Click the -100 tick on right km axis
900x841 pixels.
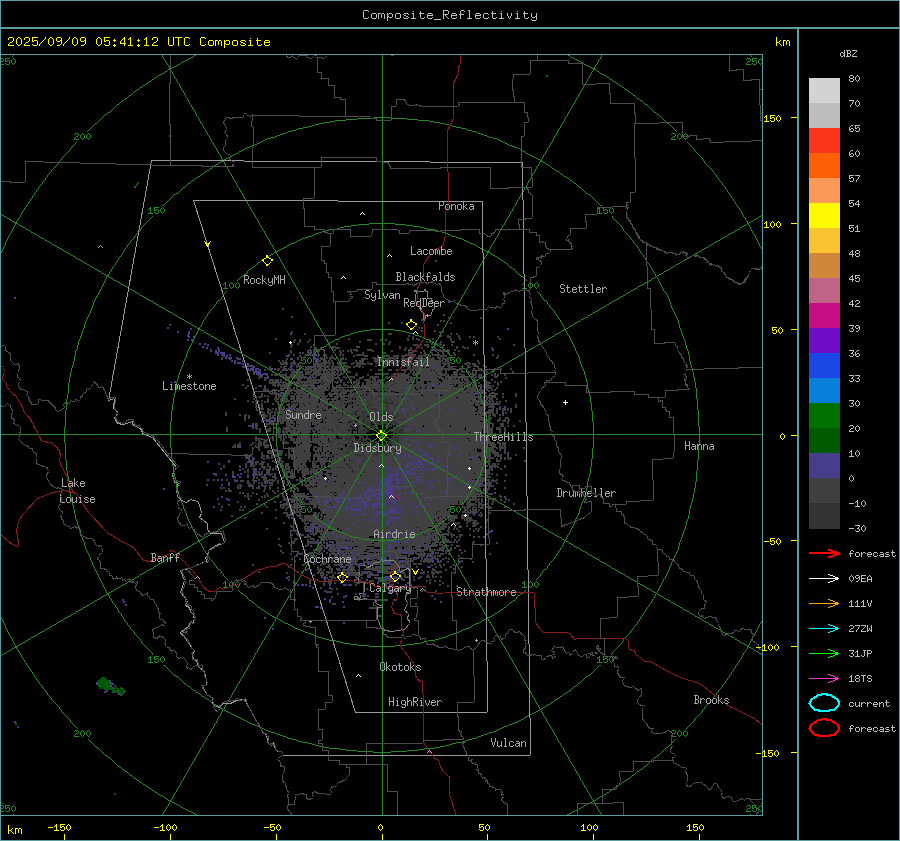click(x=767, y=647)
